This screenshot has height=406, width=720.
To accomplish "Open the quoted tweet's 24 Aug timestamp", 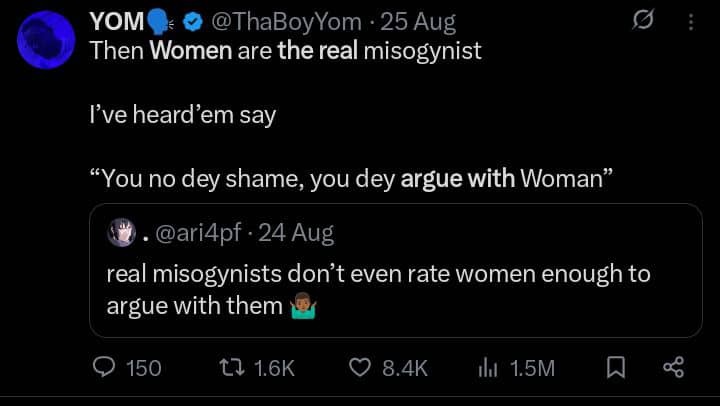I will tap(296, 234).
